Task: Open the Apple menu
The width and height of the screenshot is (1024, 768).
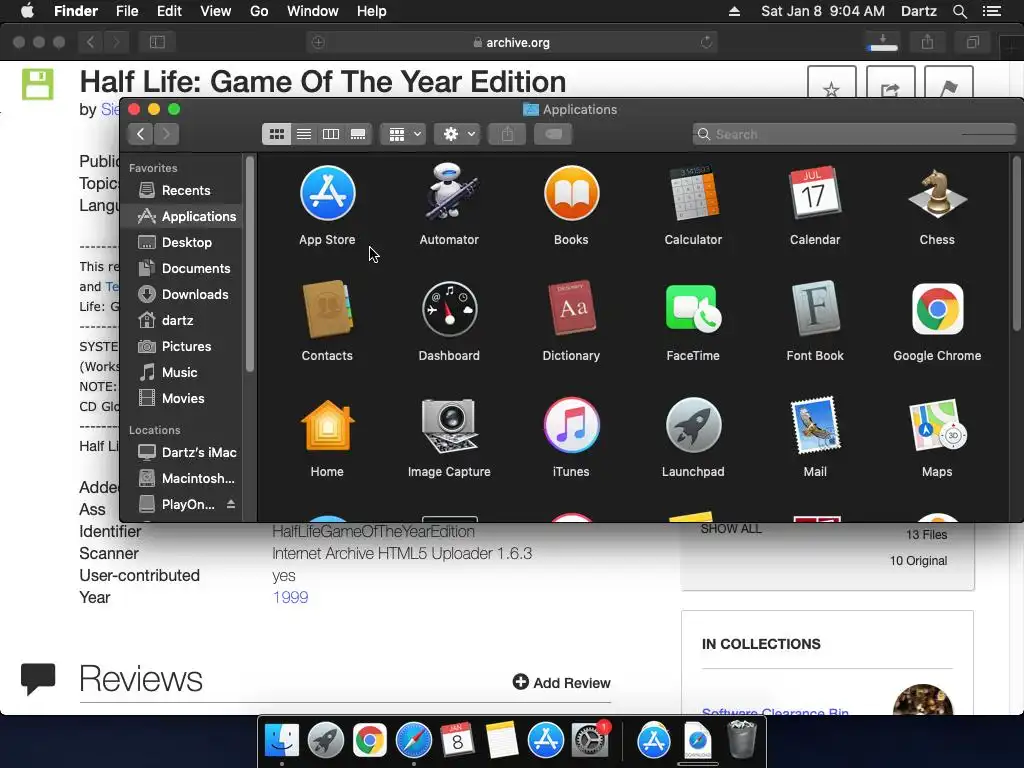Action: coord(27,11)
